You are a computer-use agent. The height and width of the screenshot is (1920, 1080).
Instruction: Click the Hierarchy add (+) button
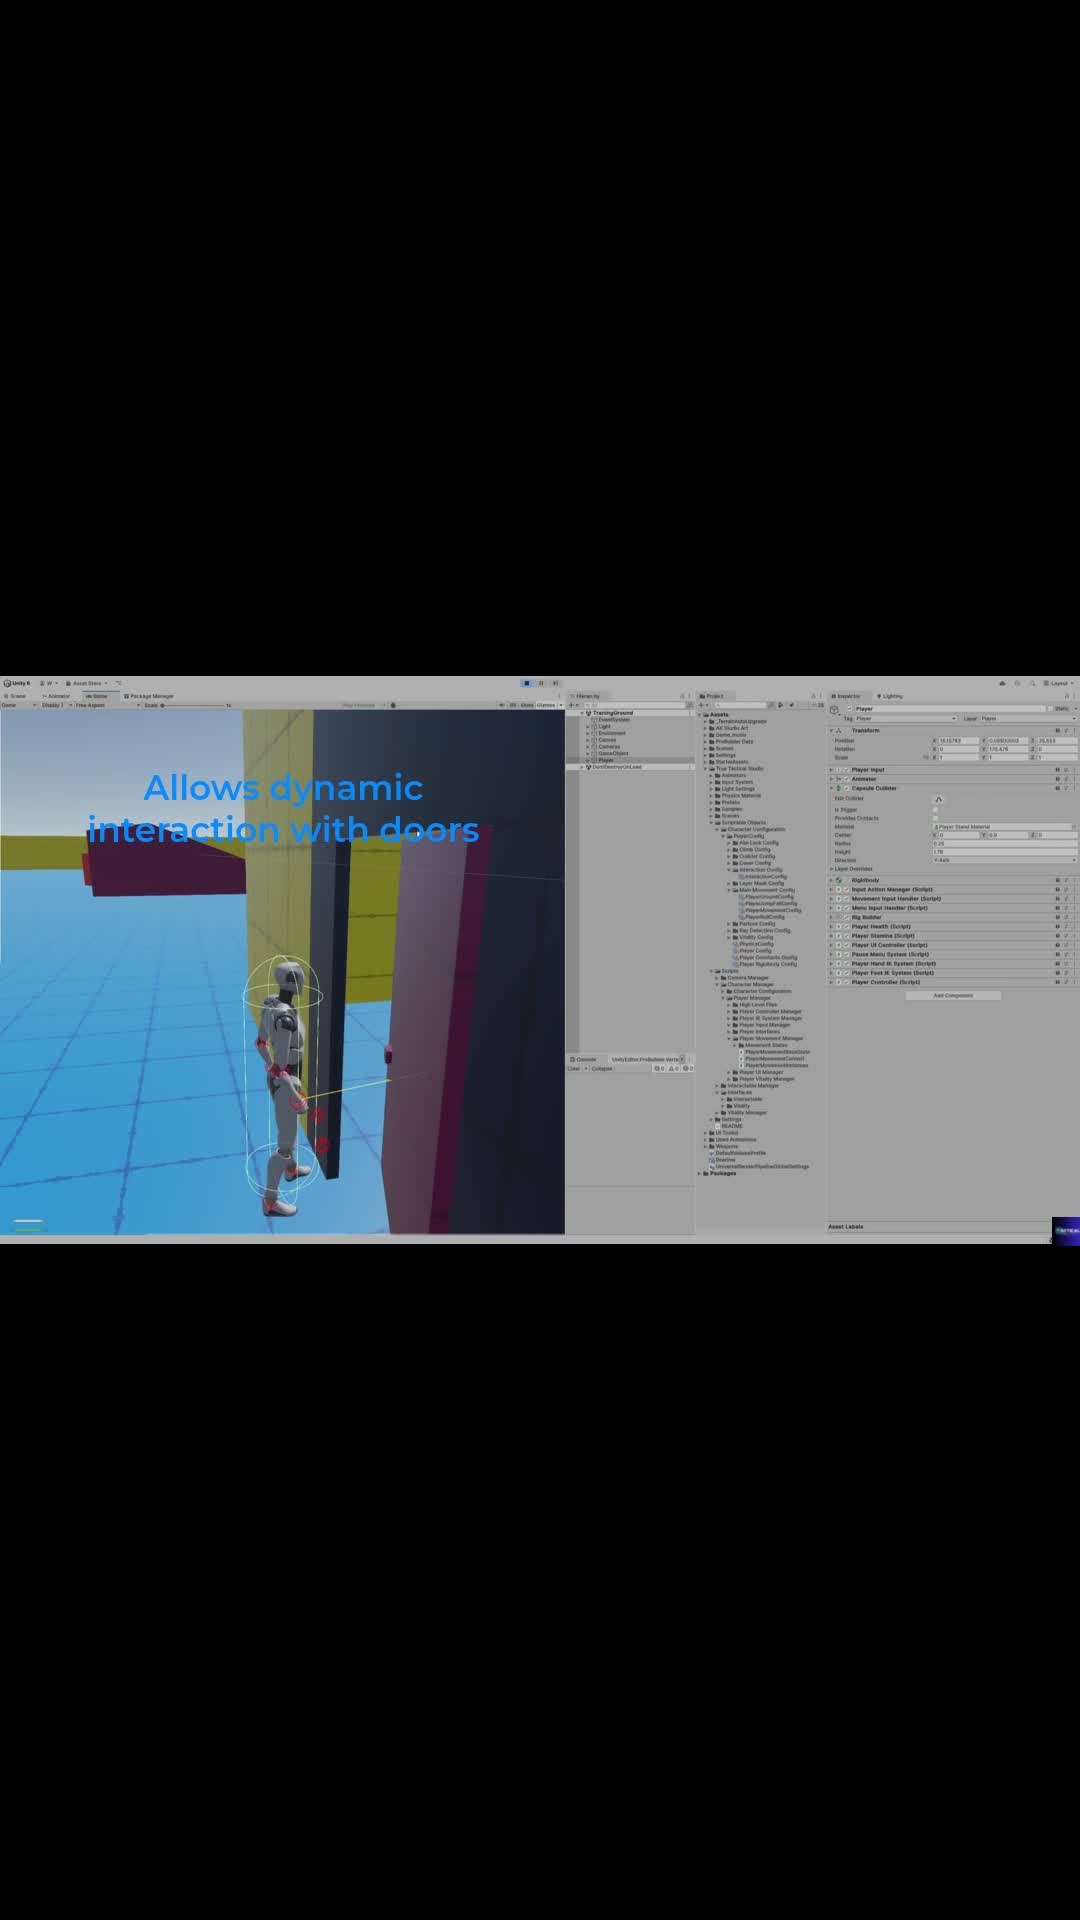572,705
